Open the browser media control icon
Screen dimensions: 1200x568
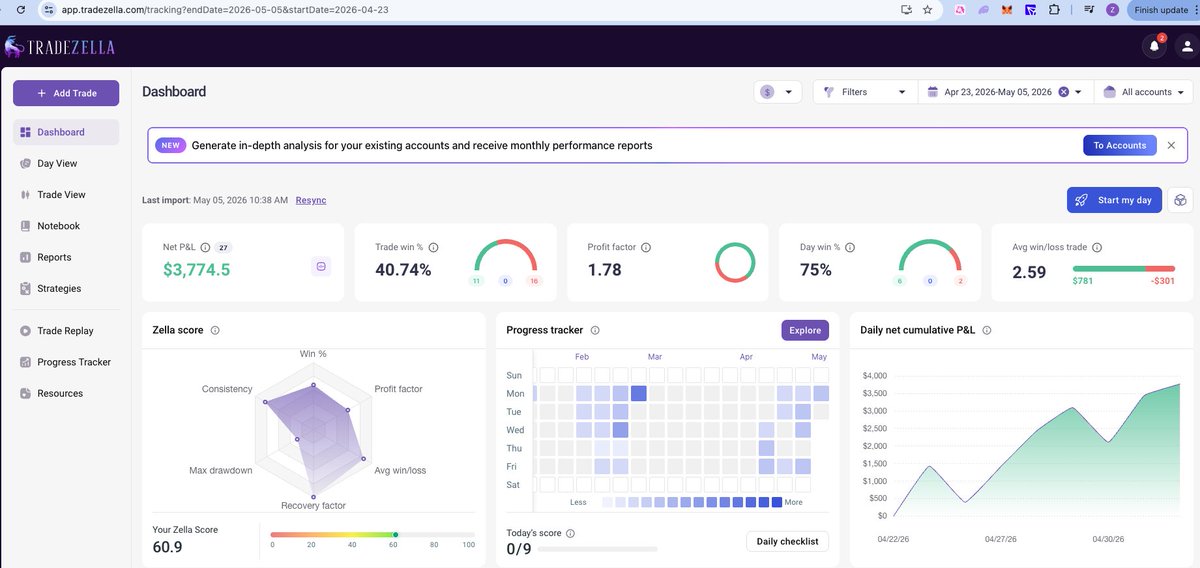coord(1088,10)
